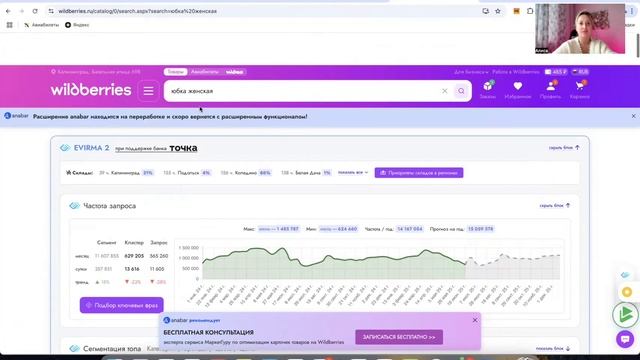Click the search magnifier button

461,91
